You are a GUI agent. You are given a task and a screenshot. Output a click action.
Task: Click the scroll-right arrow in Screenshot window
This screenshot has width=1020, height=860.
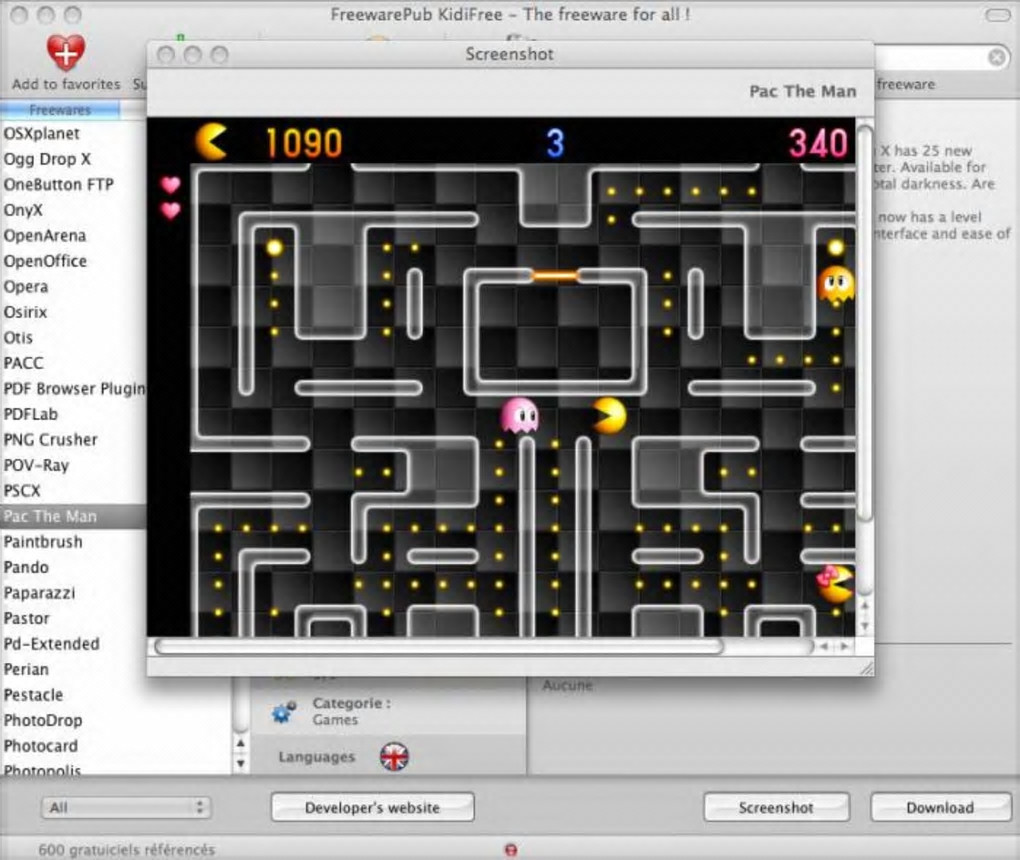[844, 646]
